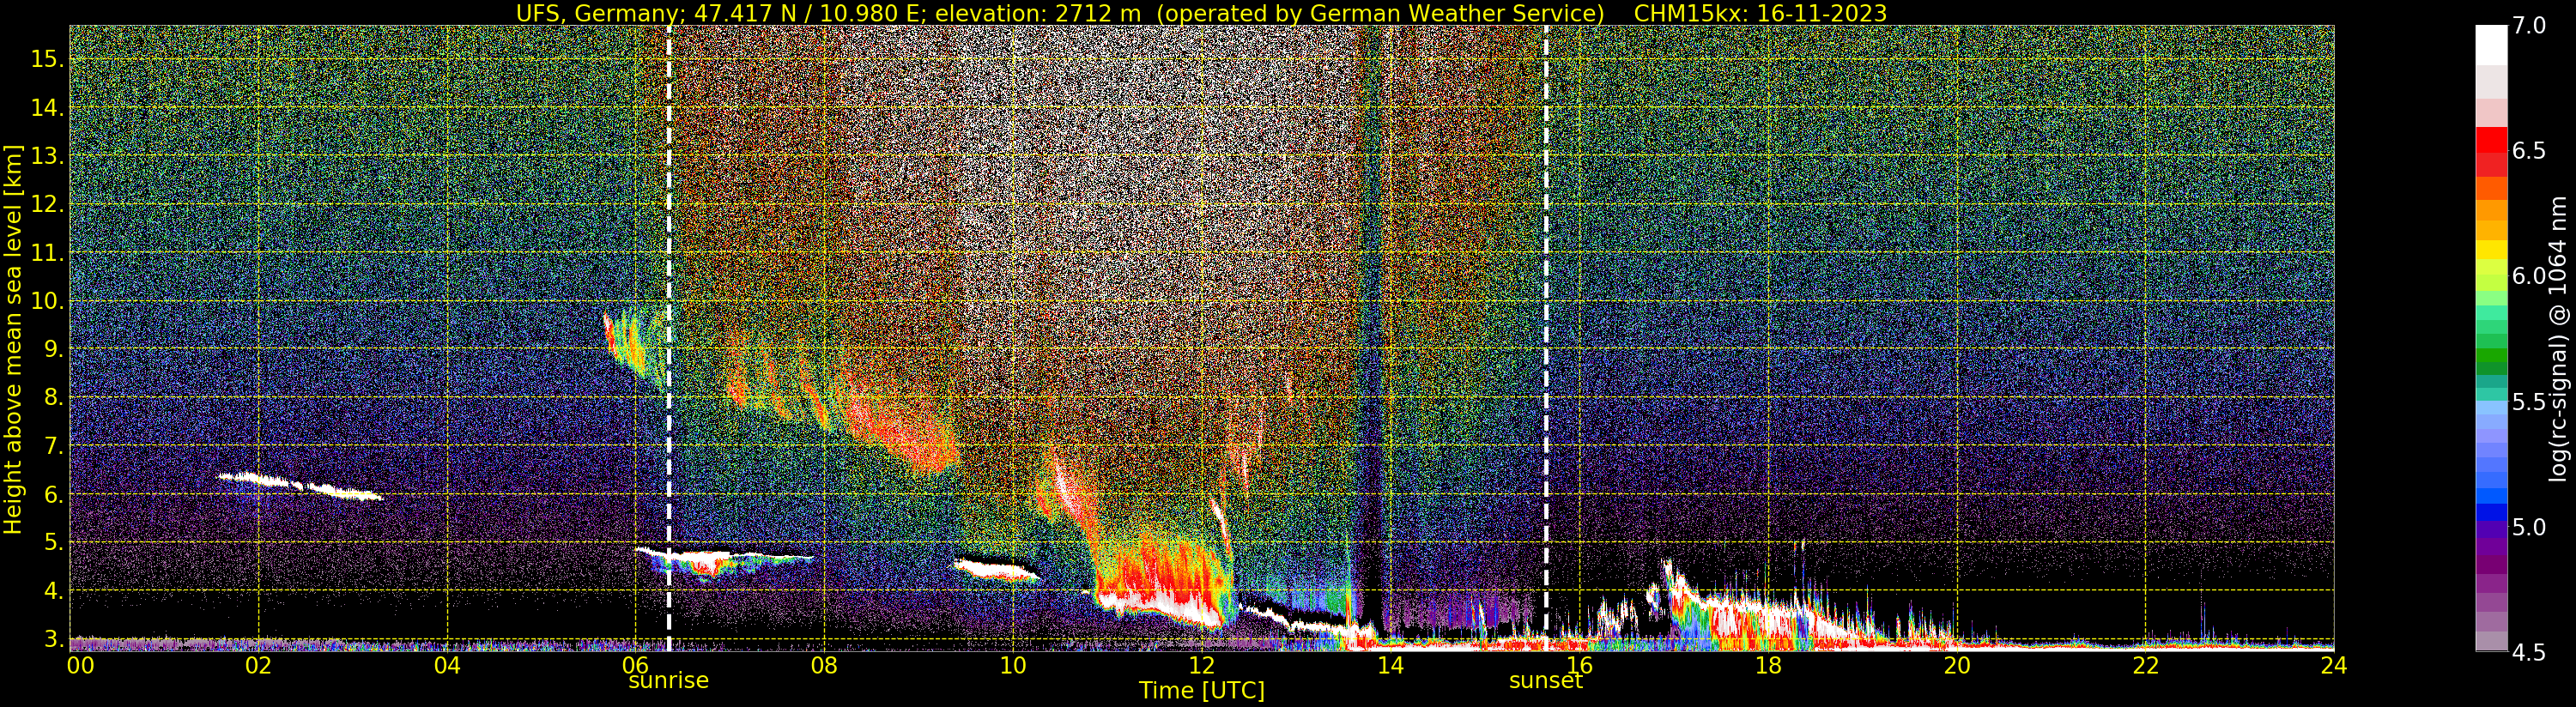This screenshot has width=2576, height=707.
Task: Click the colorbar value '6.5'
Action: pos(2529,151)
